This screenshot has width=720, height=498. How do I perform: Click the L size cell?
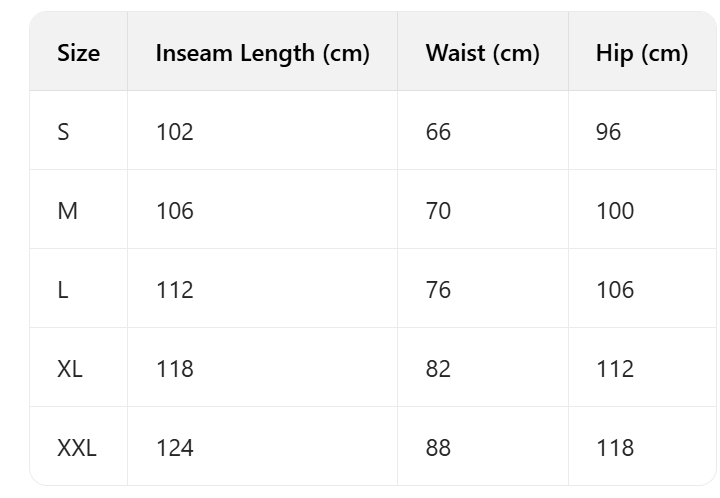coord(63,290)
